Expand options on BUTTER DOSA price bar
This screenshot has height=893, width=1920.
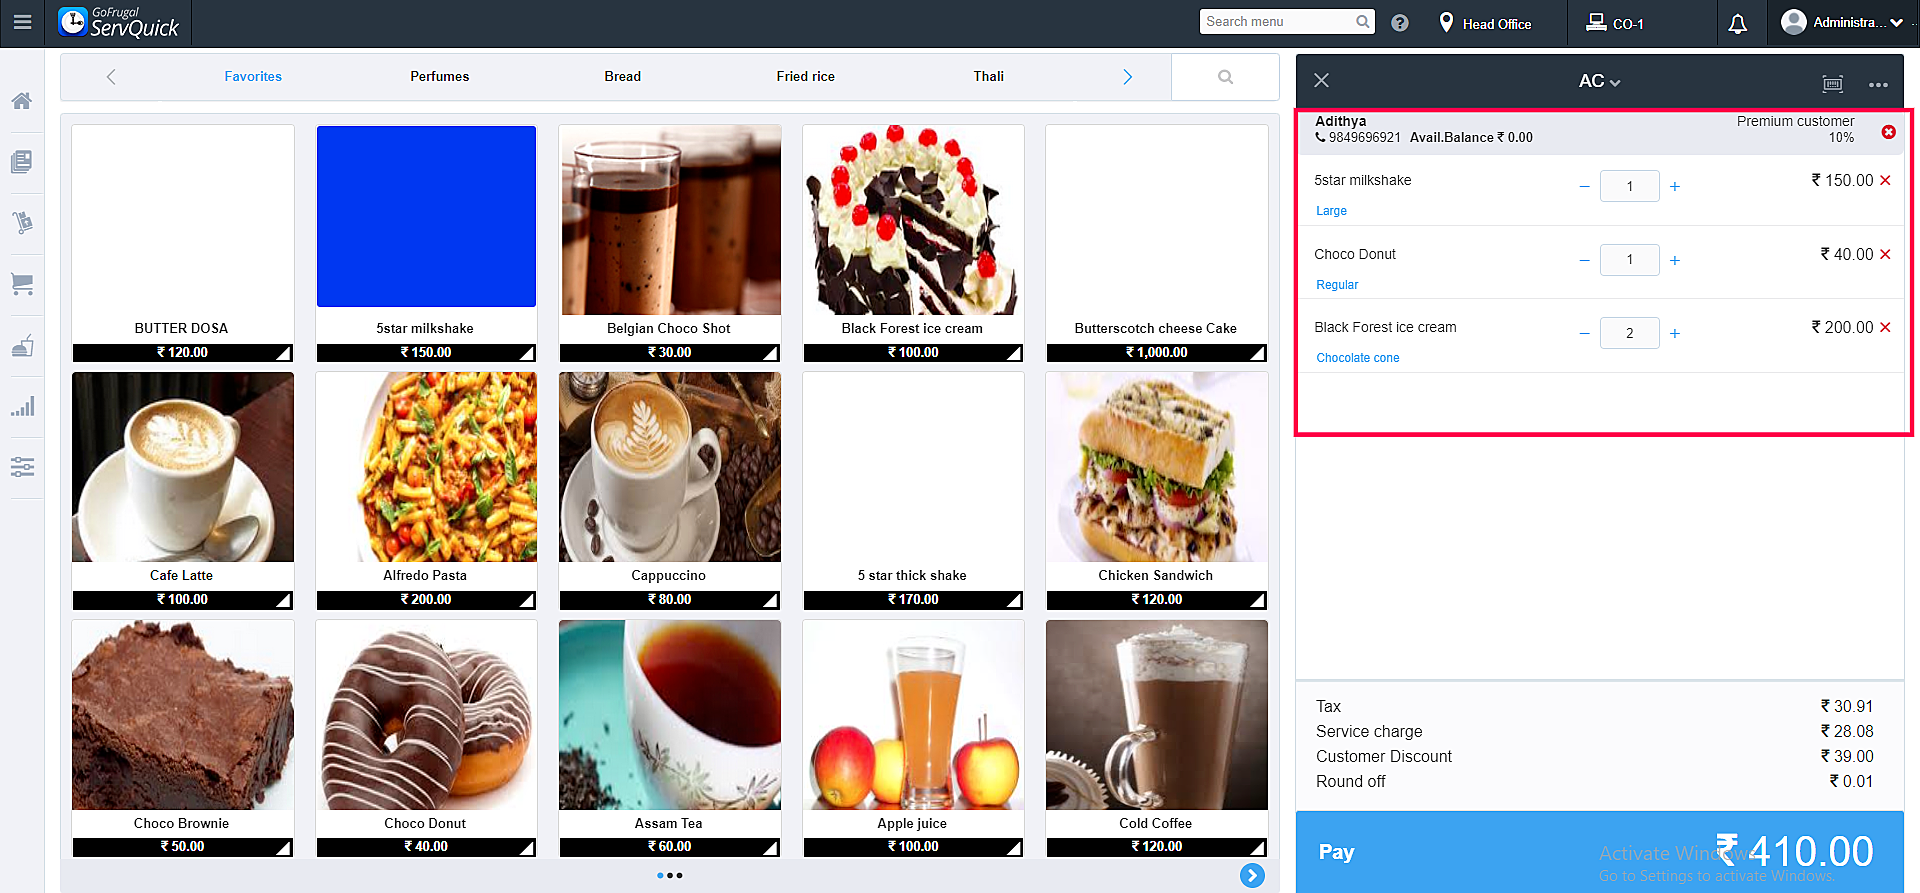point(283,353)
